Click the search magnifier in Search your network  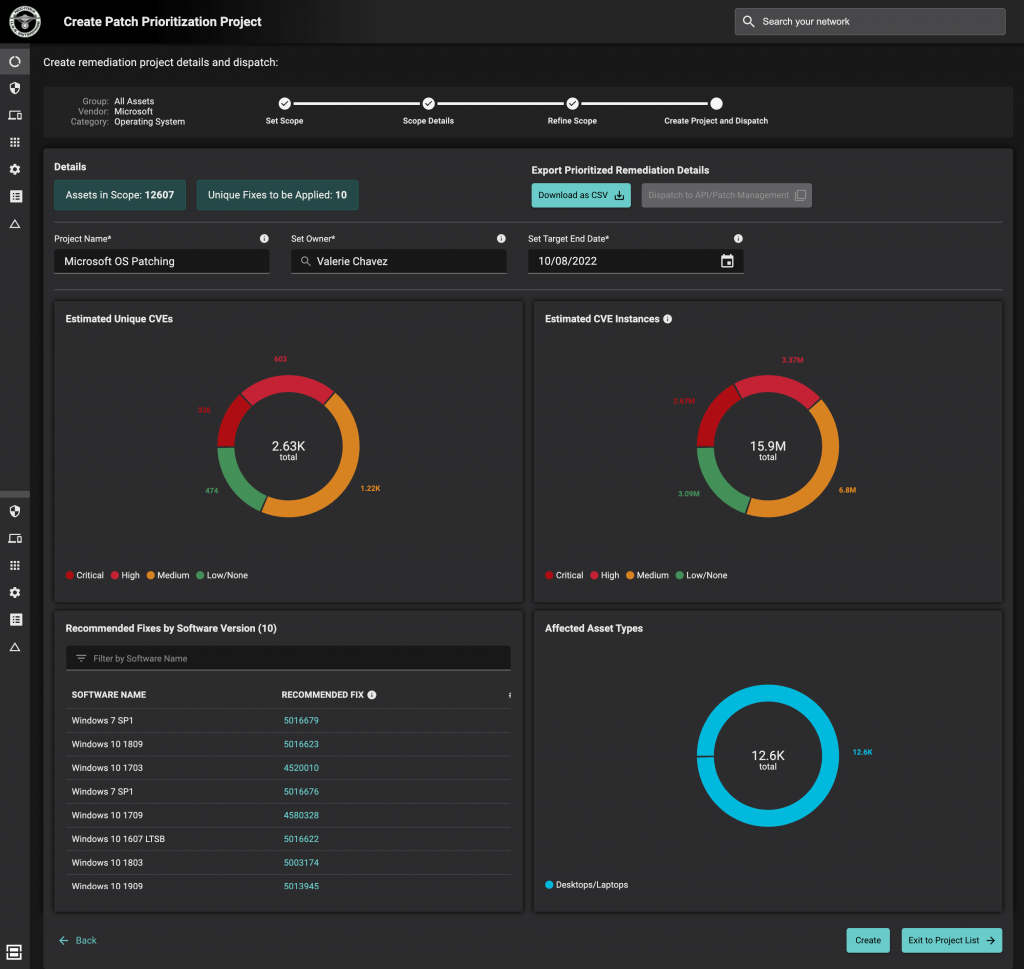pos(749,21)
